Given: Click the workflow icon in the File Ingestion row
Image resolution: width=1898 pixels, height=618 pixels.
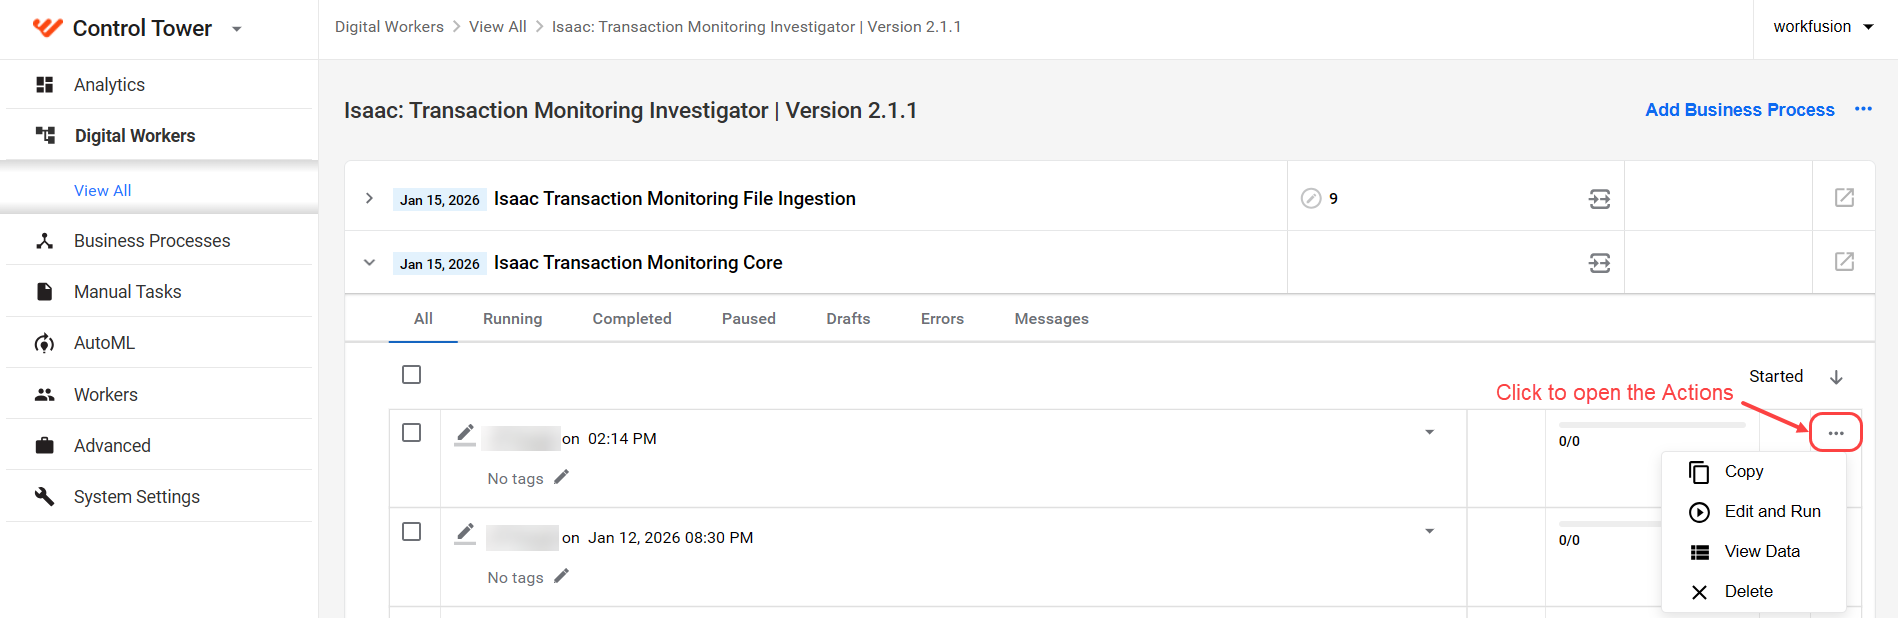Looking at the screenshot, I should [1600, 199].
